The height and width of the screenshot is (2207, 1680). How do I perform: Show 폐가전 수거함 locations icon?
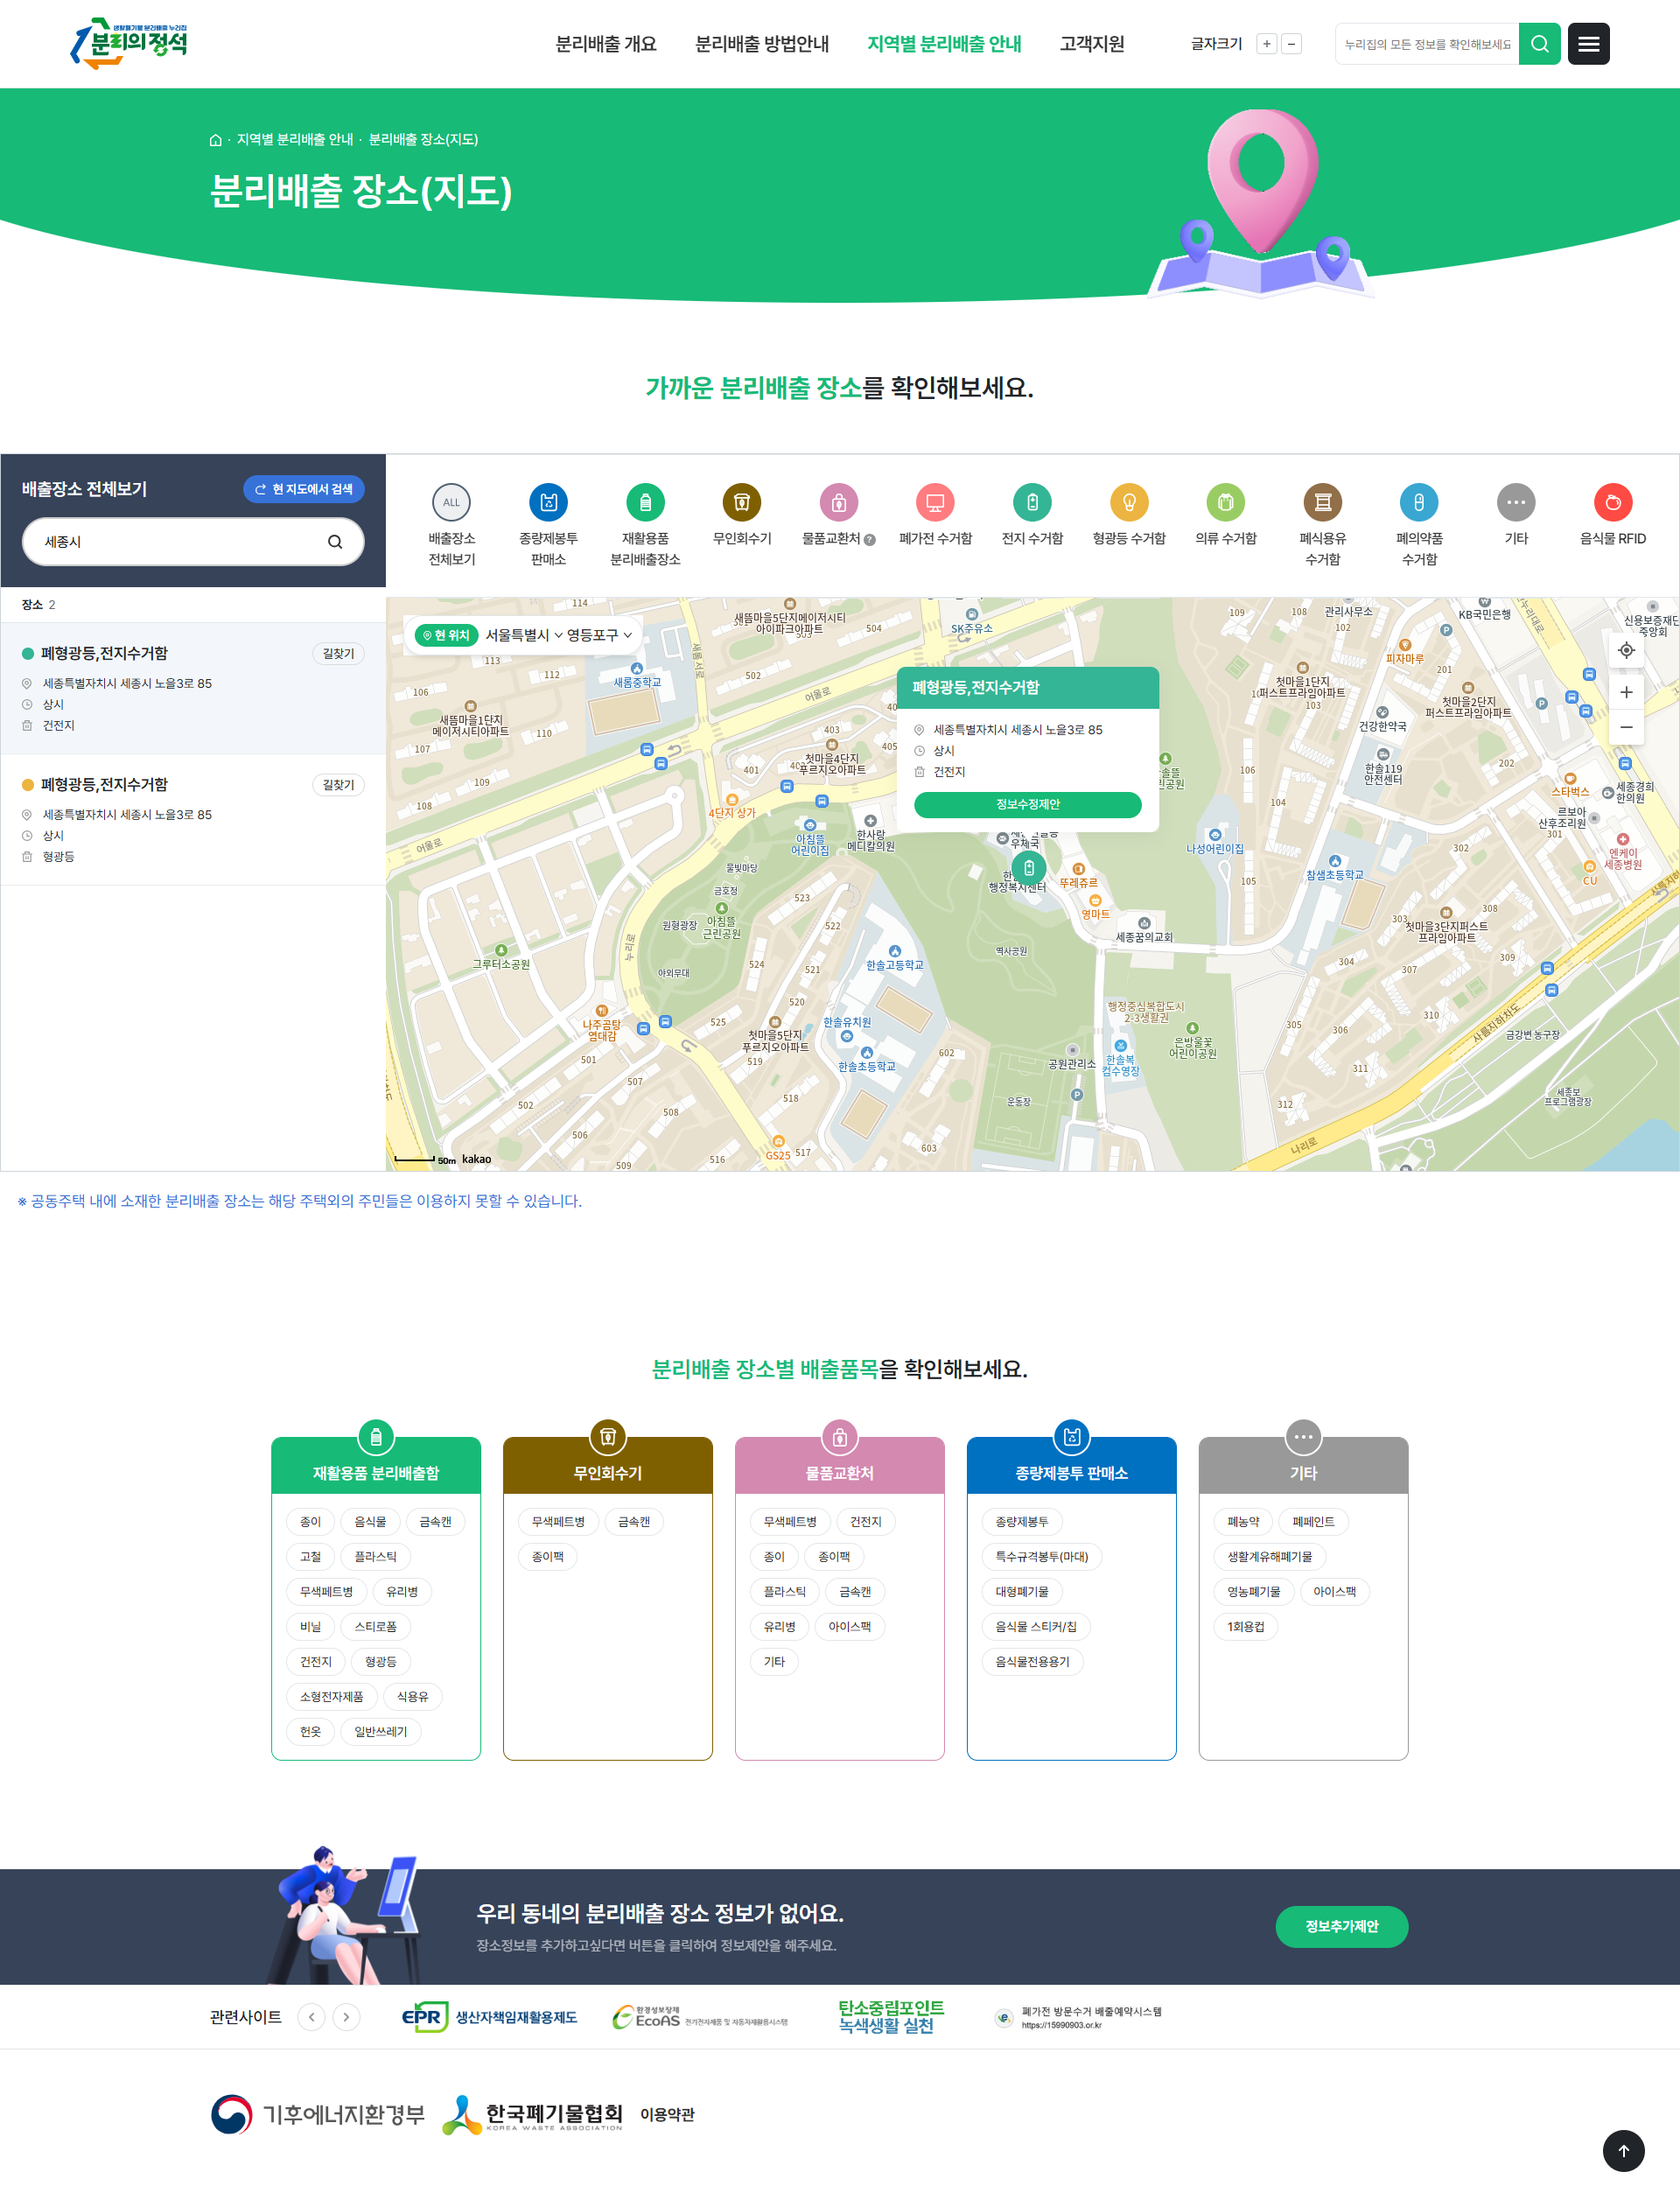[x=935, y=502]
